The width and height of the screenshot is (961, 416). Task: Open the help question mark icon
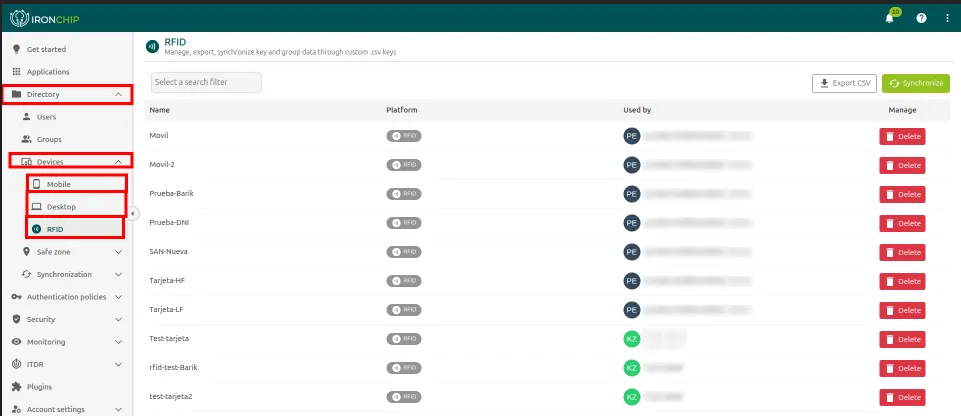[921, 18]
